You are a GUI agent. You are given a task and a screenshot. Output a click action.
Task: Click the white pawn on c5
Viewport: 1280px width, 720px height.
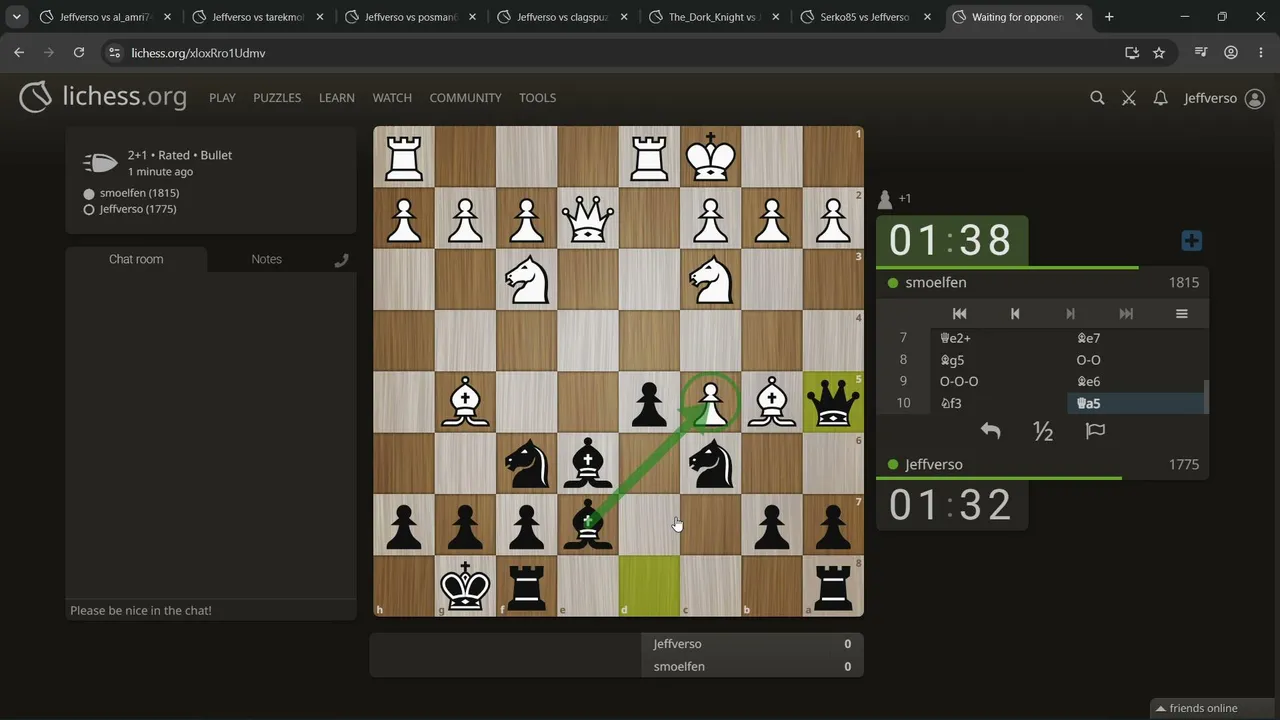tap(711, 402)
